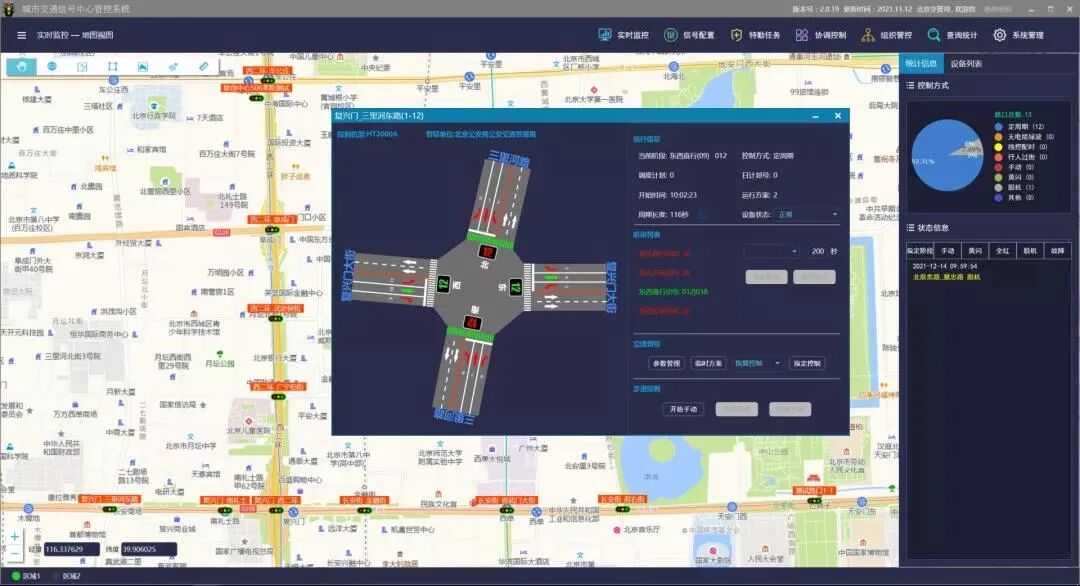Click the latitude field showing 39.906025

pos(149,549)
